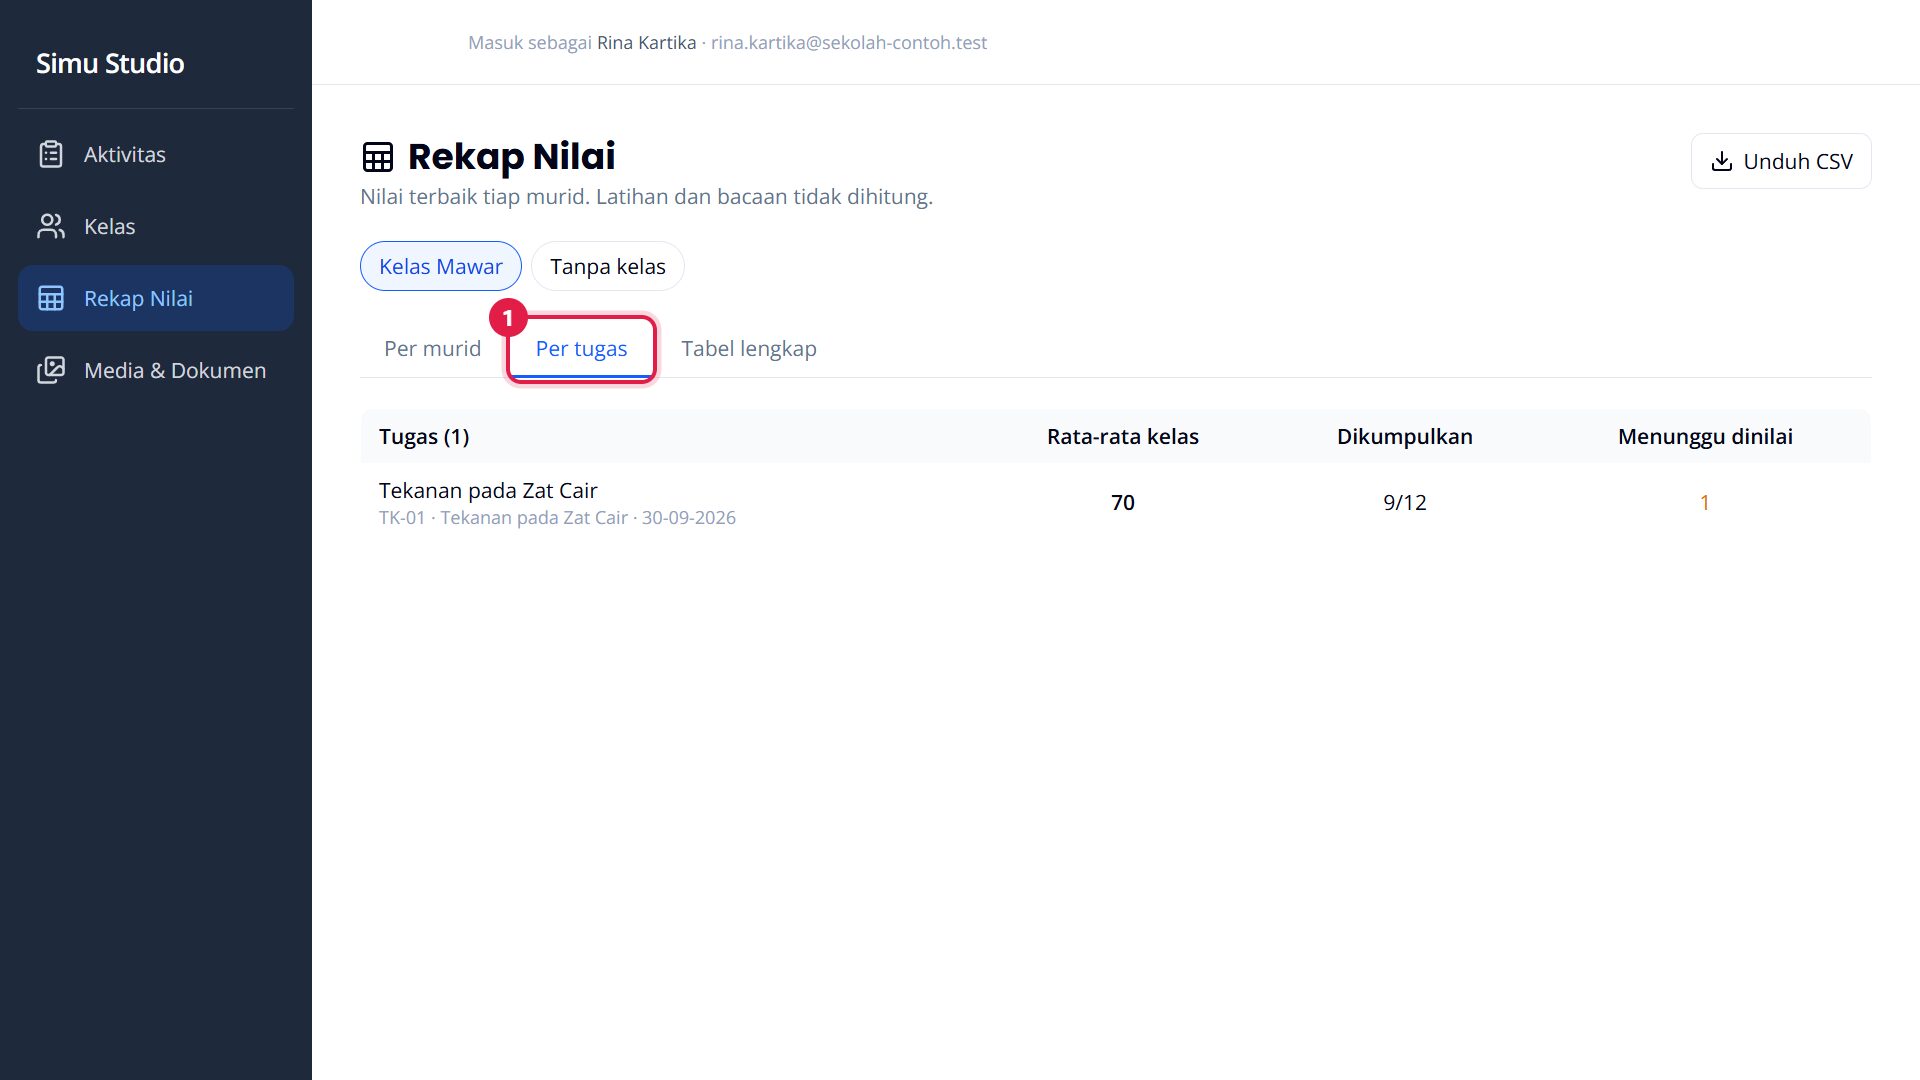Select the Kelas Mawar class filter
The image size is (1920, 1080).
pos(441,266)
